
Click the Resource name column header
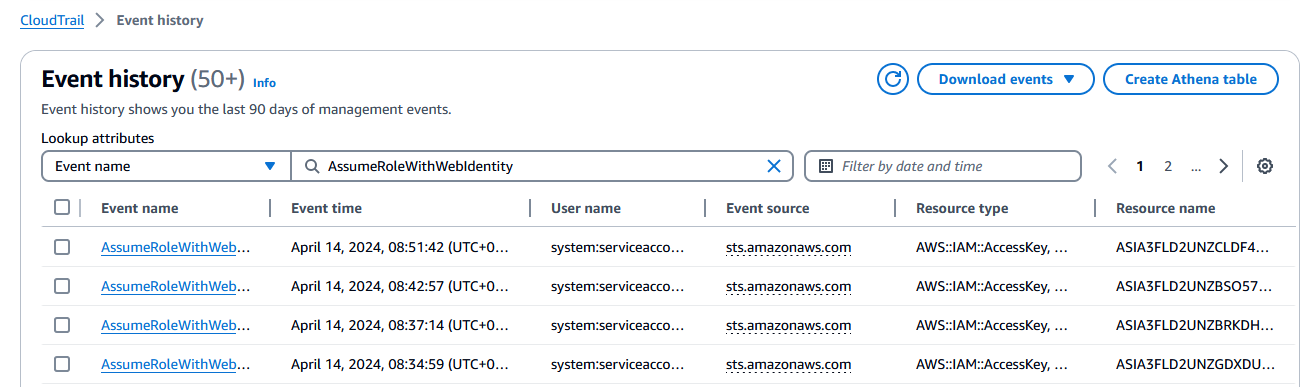pyautogui.click(x=1166, y=208)
